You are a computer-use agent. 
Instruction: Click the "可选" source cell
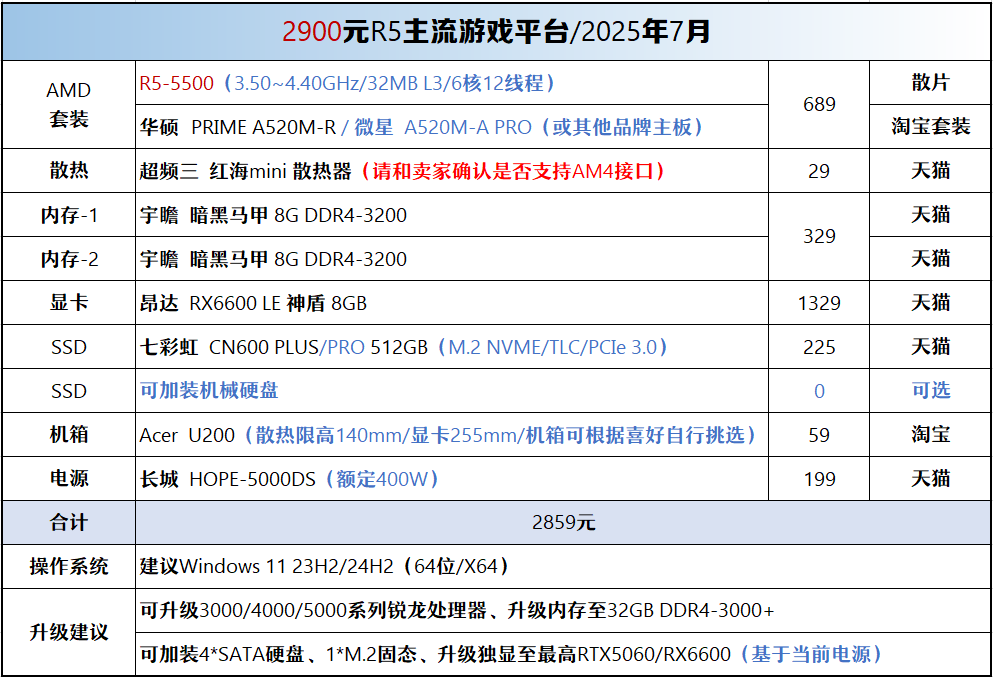(x=930, y=391)
